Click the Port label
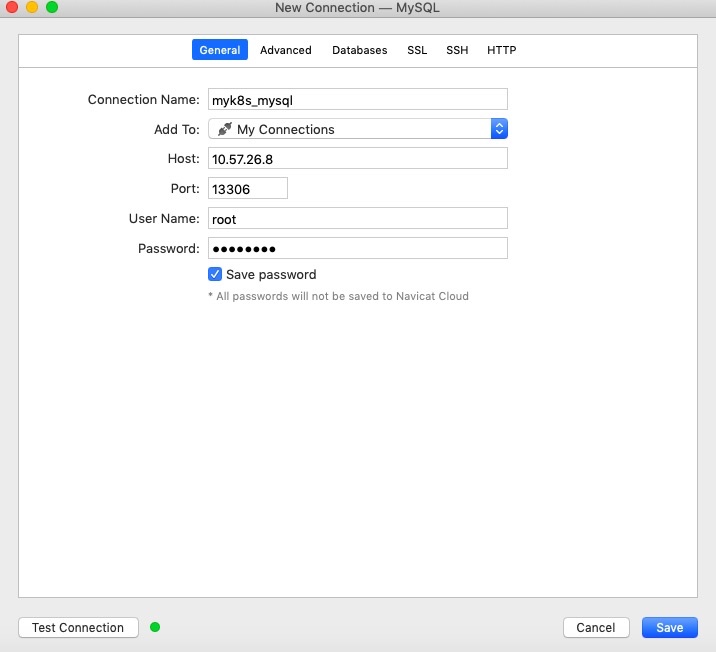This screenshot has width=716, height=652. click(x=185, y=189)
